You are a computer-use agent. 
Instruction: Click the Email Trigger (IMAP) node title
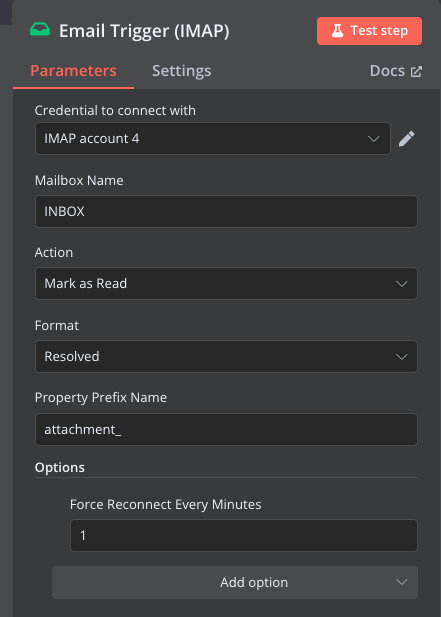pos(144,31)
